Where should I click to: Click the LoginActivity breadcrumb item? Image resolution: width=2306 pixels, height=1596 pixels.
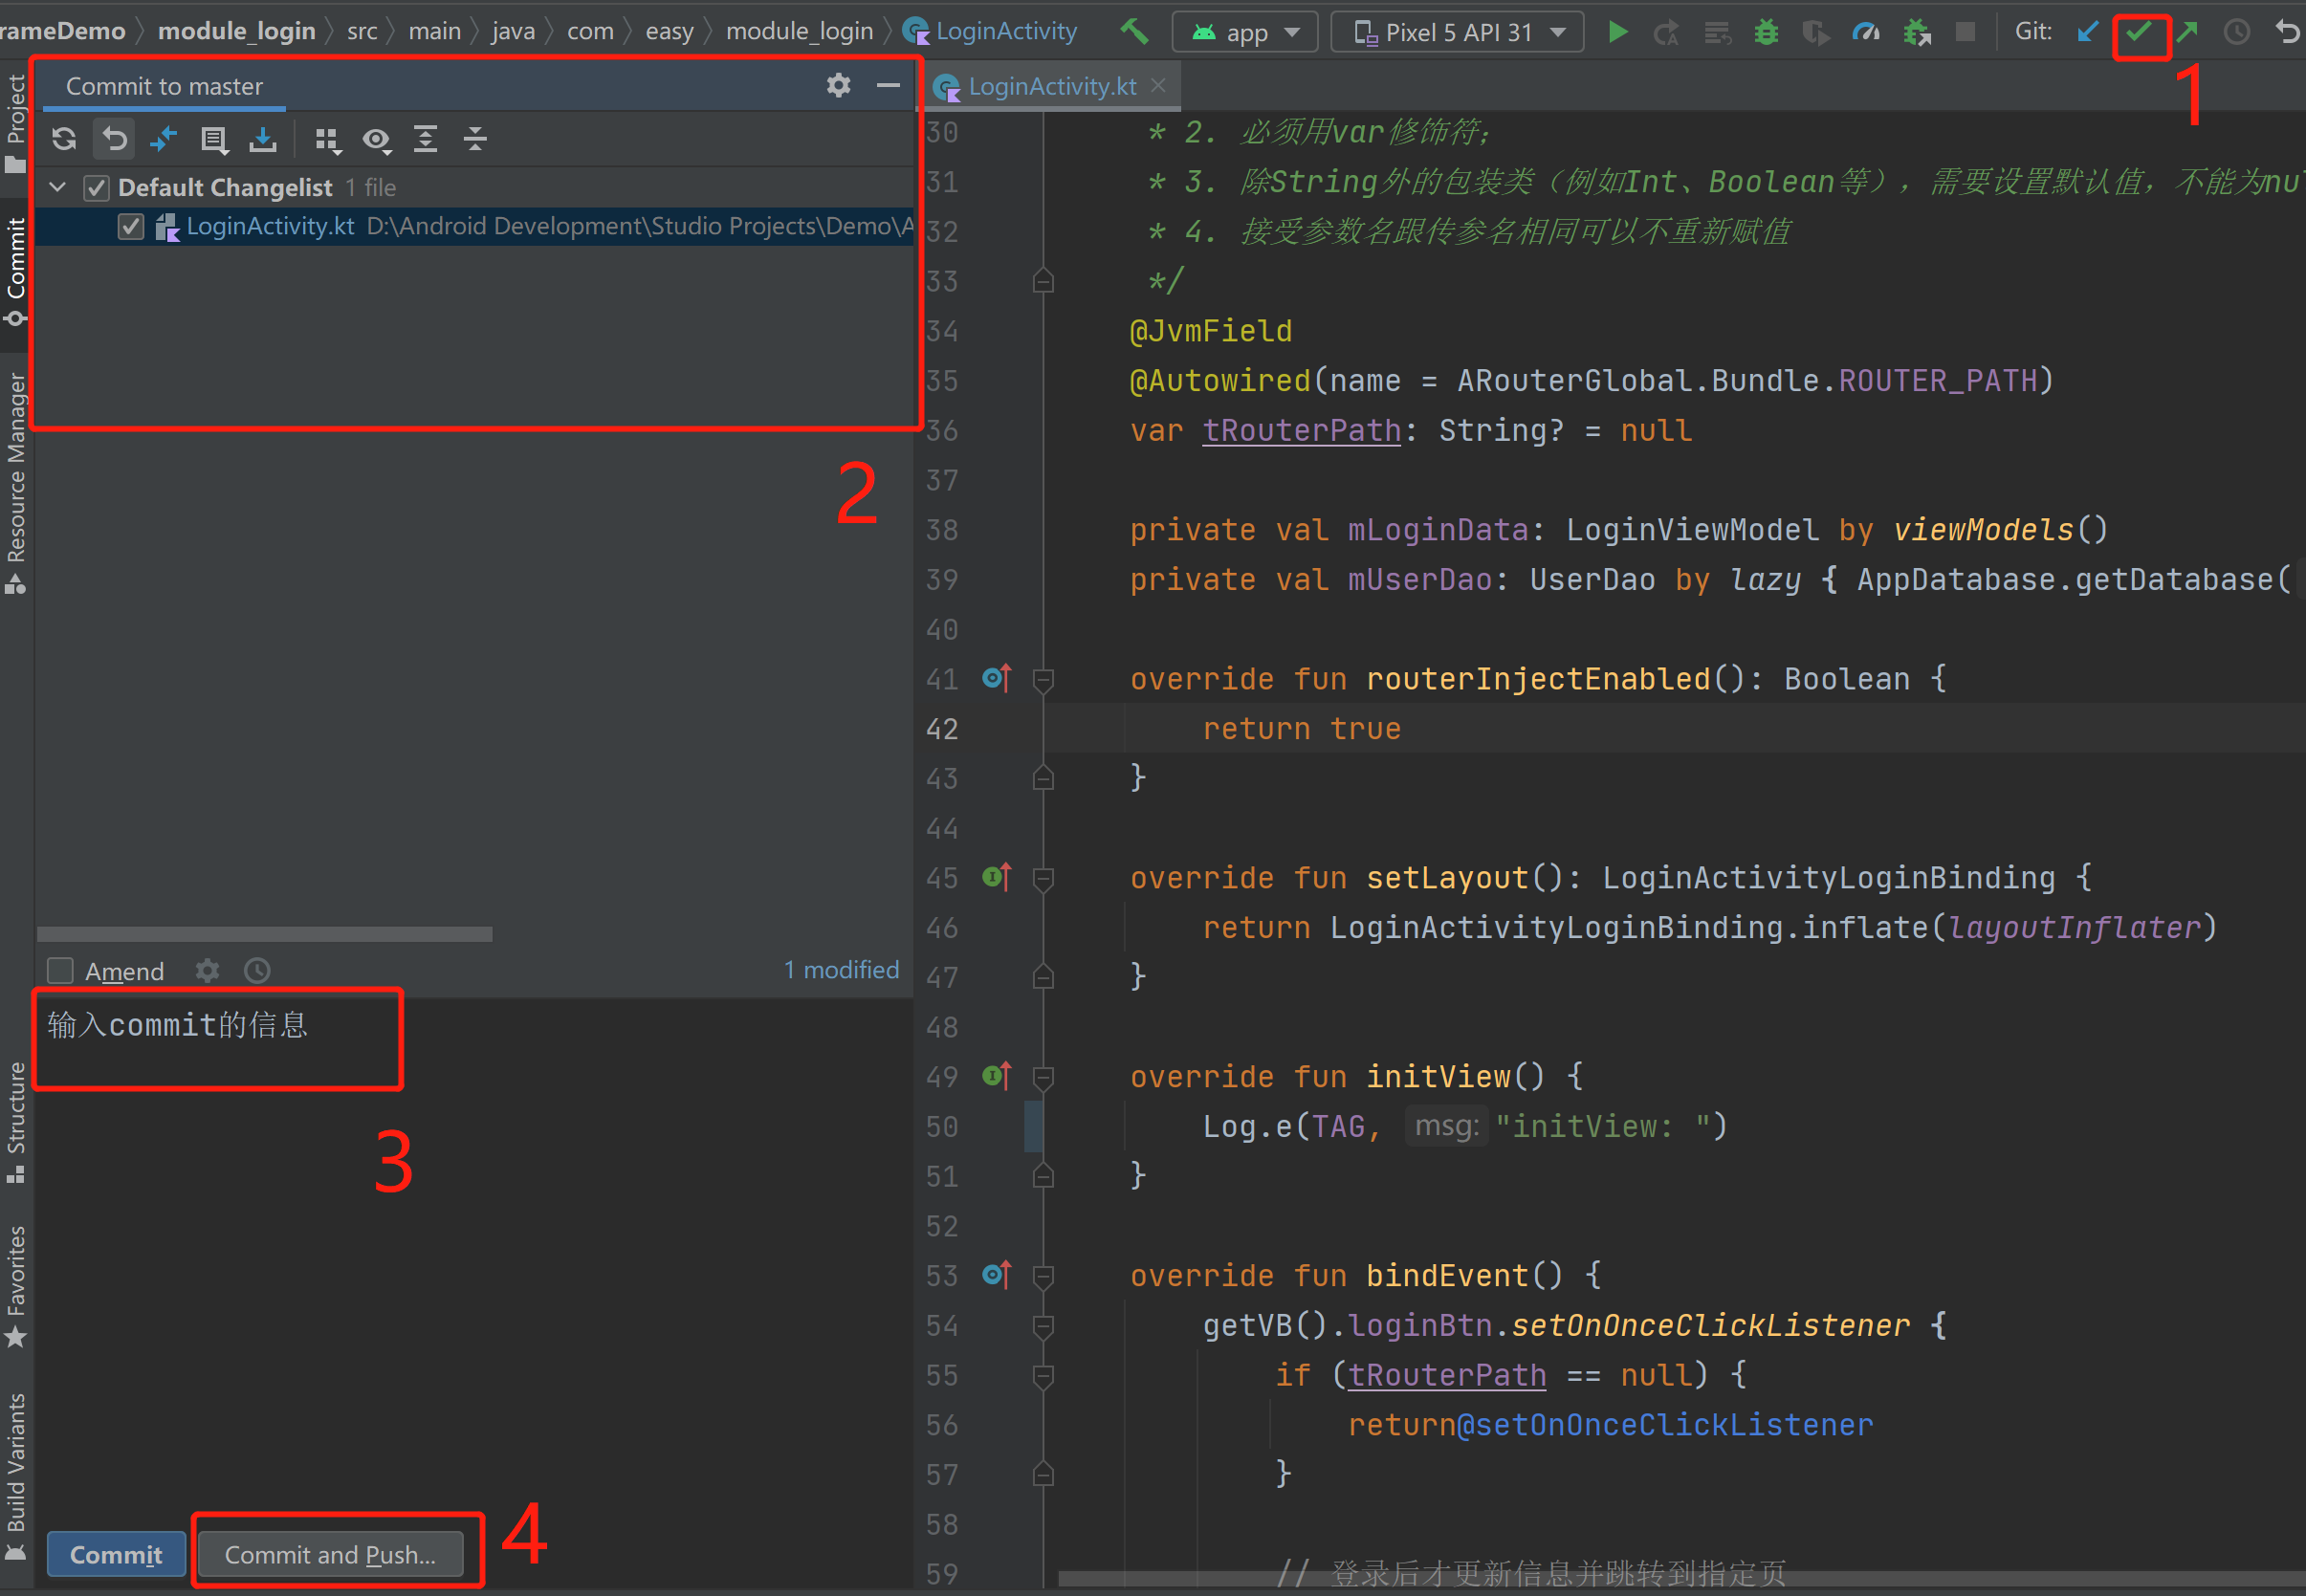click(991, 31)
